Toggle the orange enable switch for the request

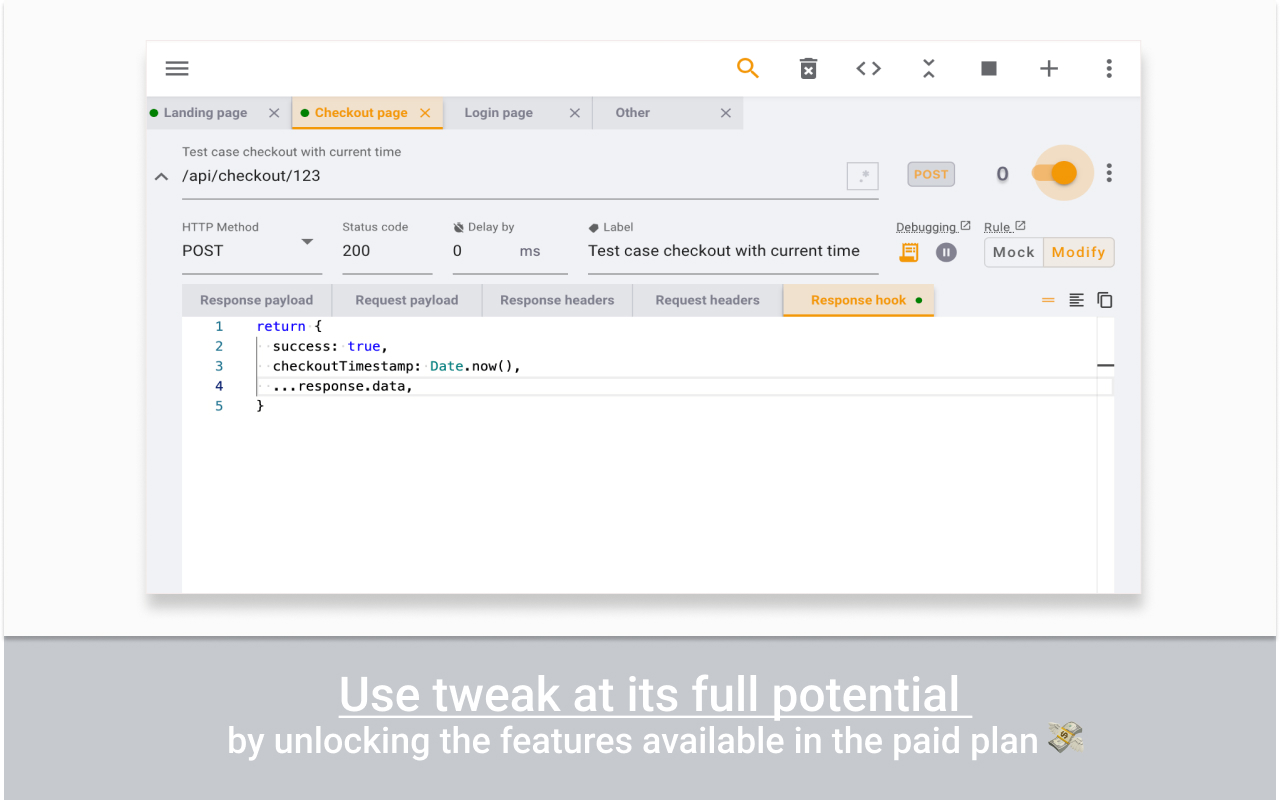click(1062, 172)
